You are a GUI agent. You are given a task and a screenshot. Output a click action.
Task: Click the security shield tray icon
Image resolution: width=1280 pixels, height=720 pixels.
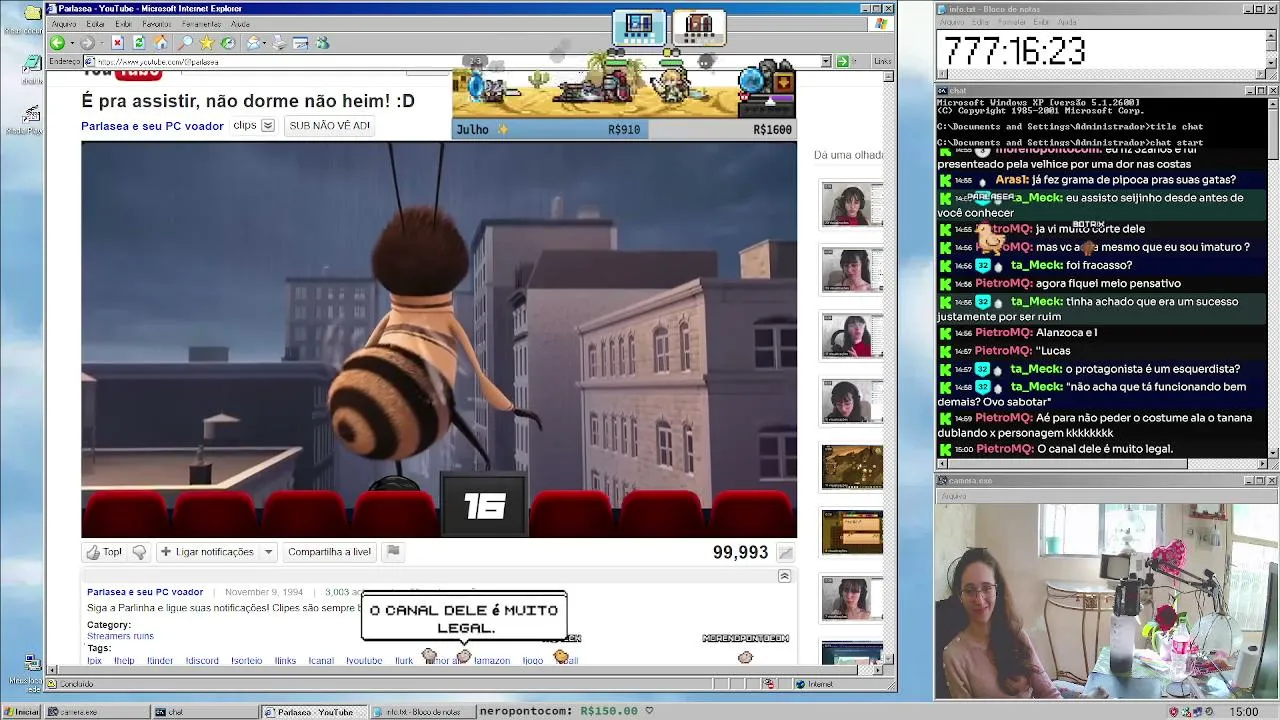(1174, 712)
